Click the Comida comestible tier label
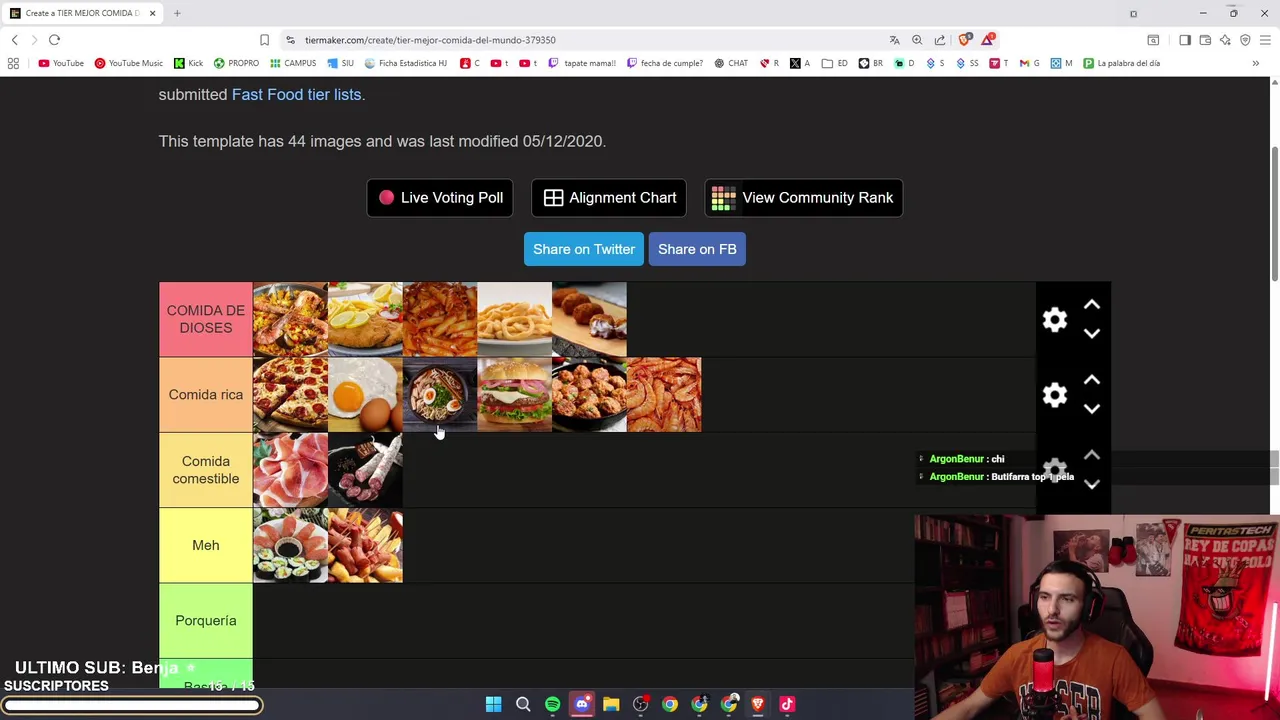The height and width of the screenshot is (720, 1280). [x=206, y=470]
